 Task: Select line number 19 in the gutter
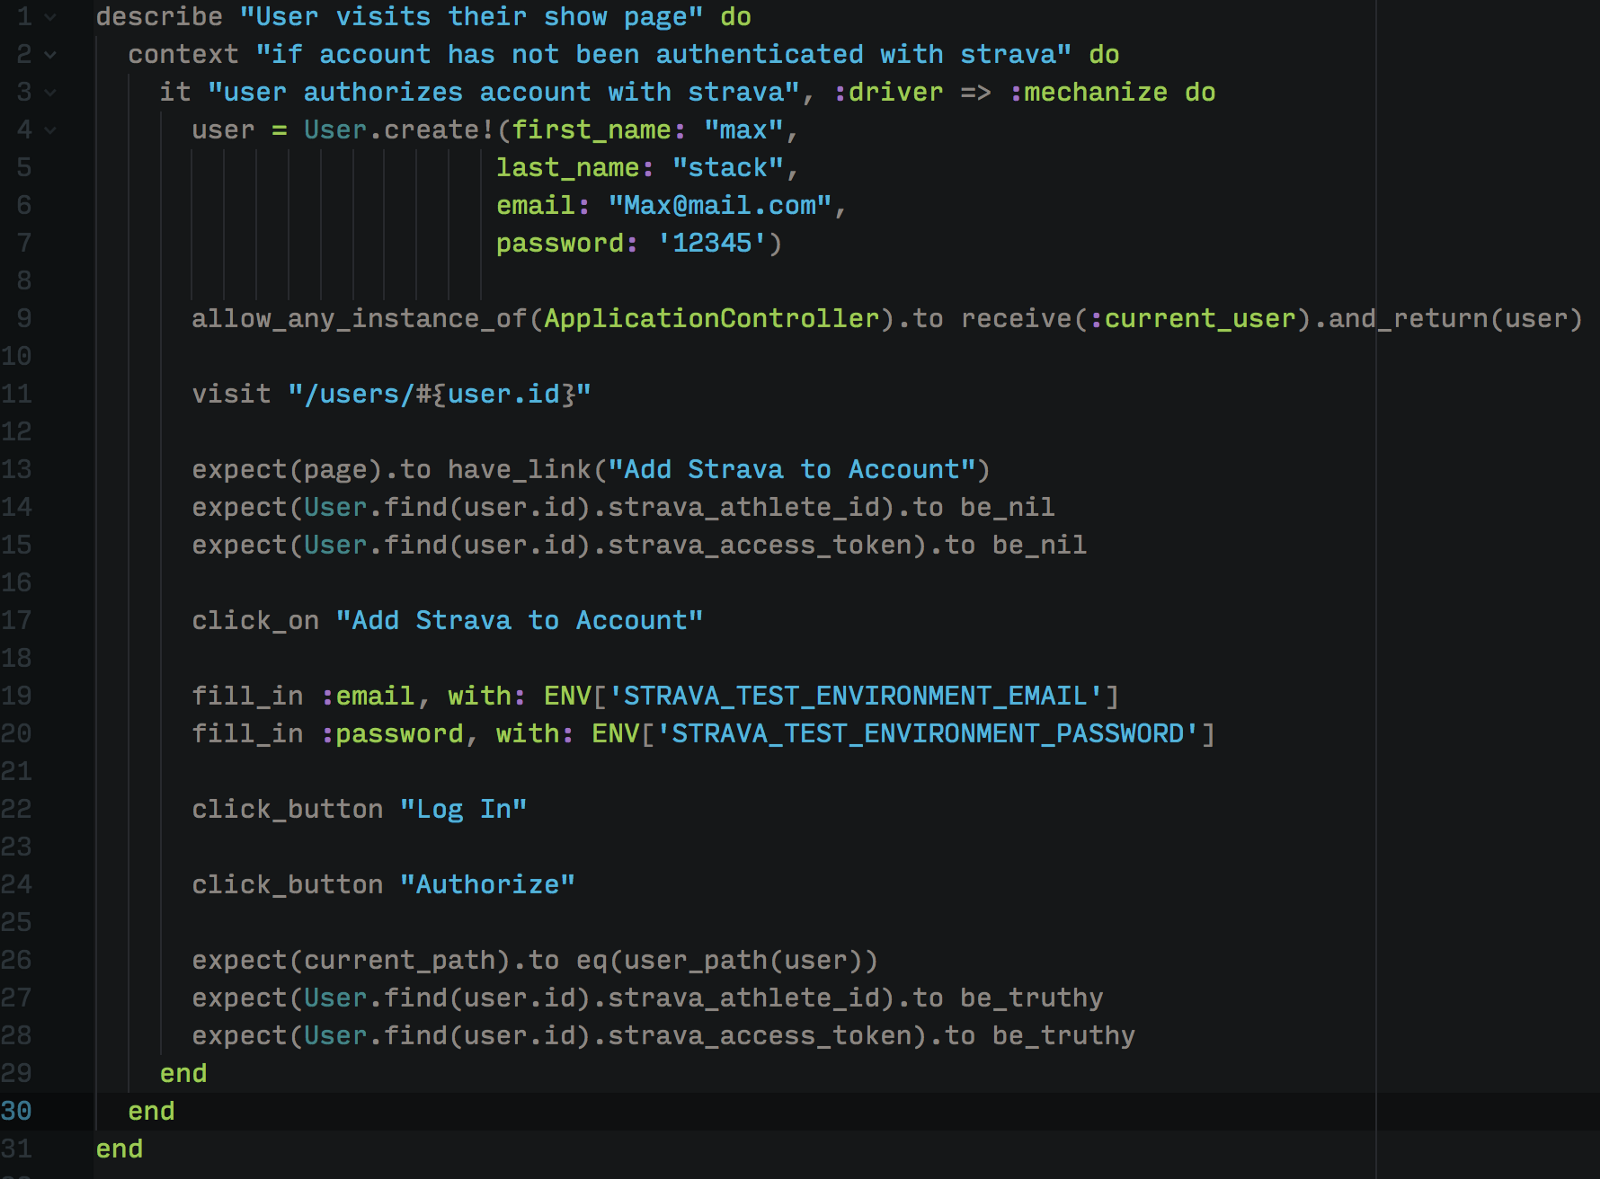17,695
